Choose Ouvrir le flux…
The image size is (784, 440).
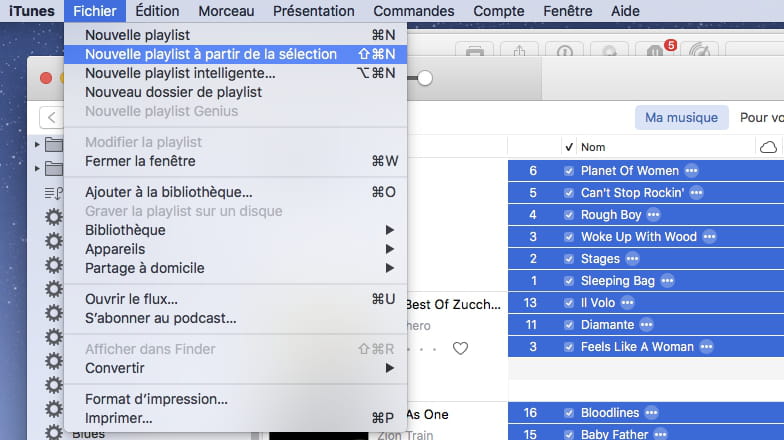pyautogui.click(x=236, y=299)
